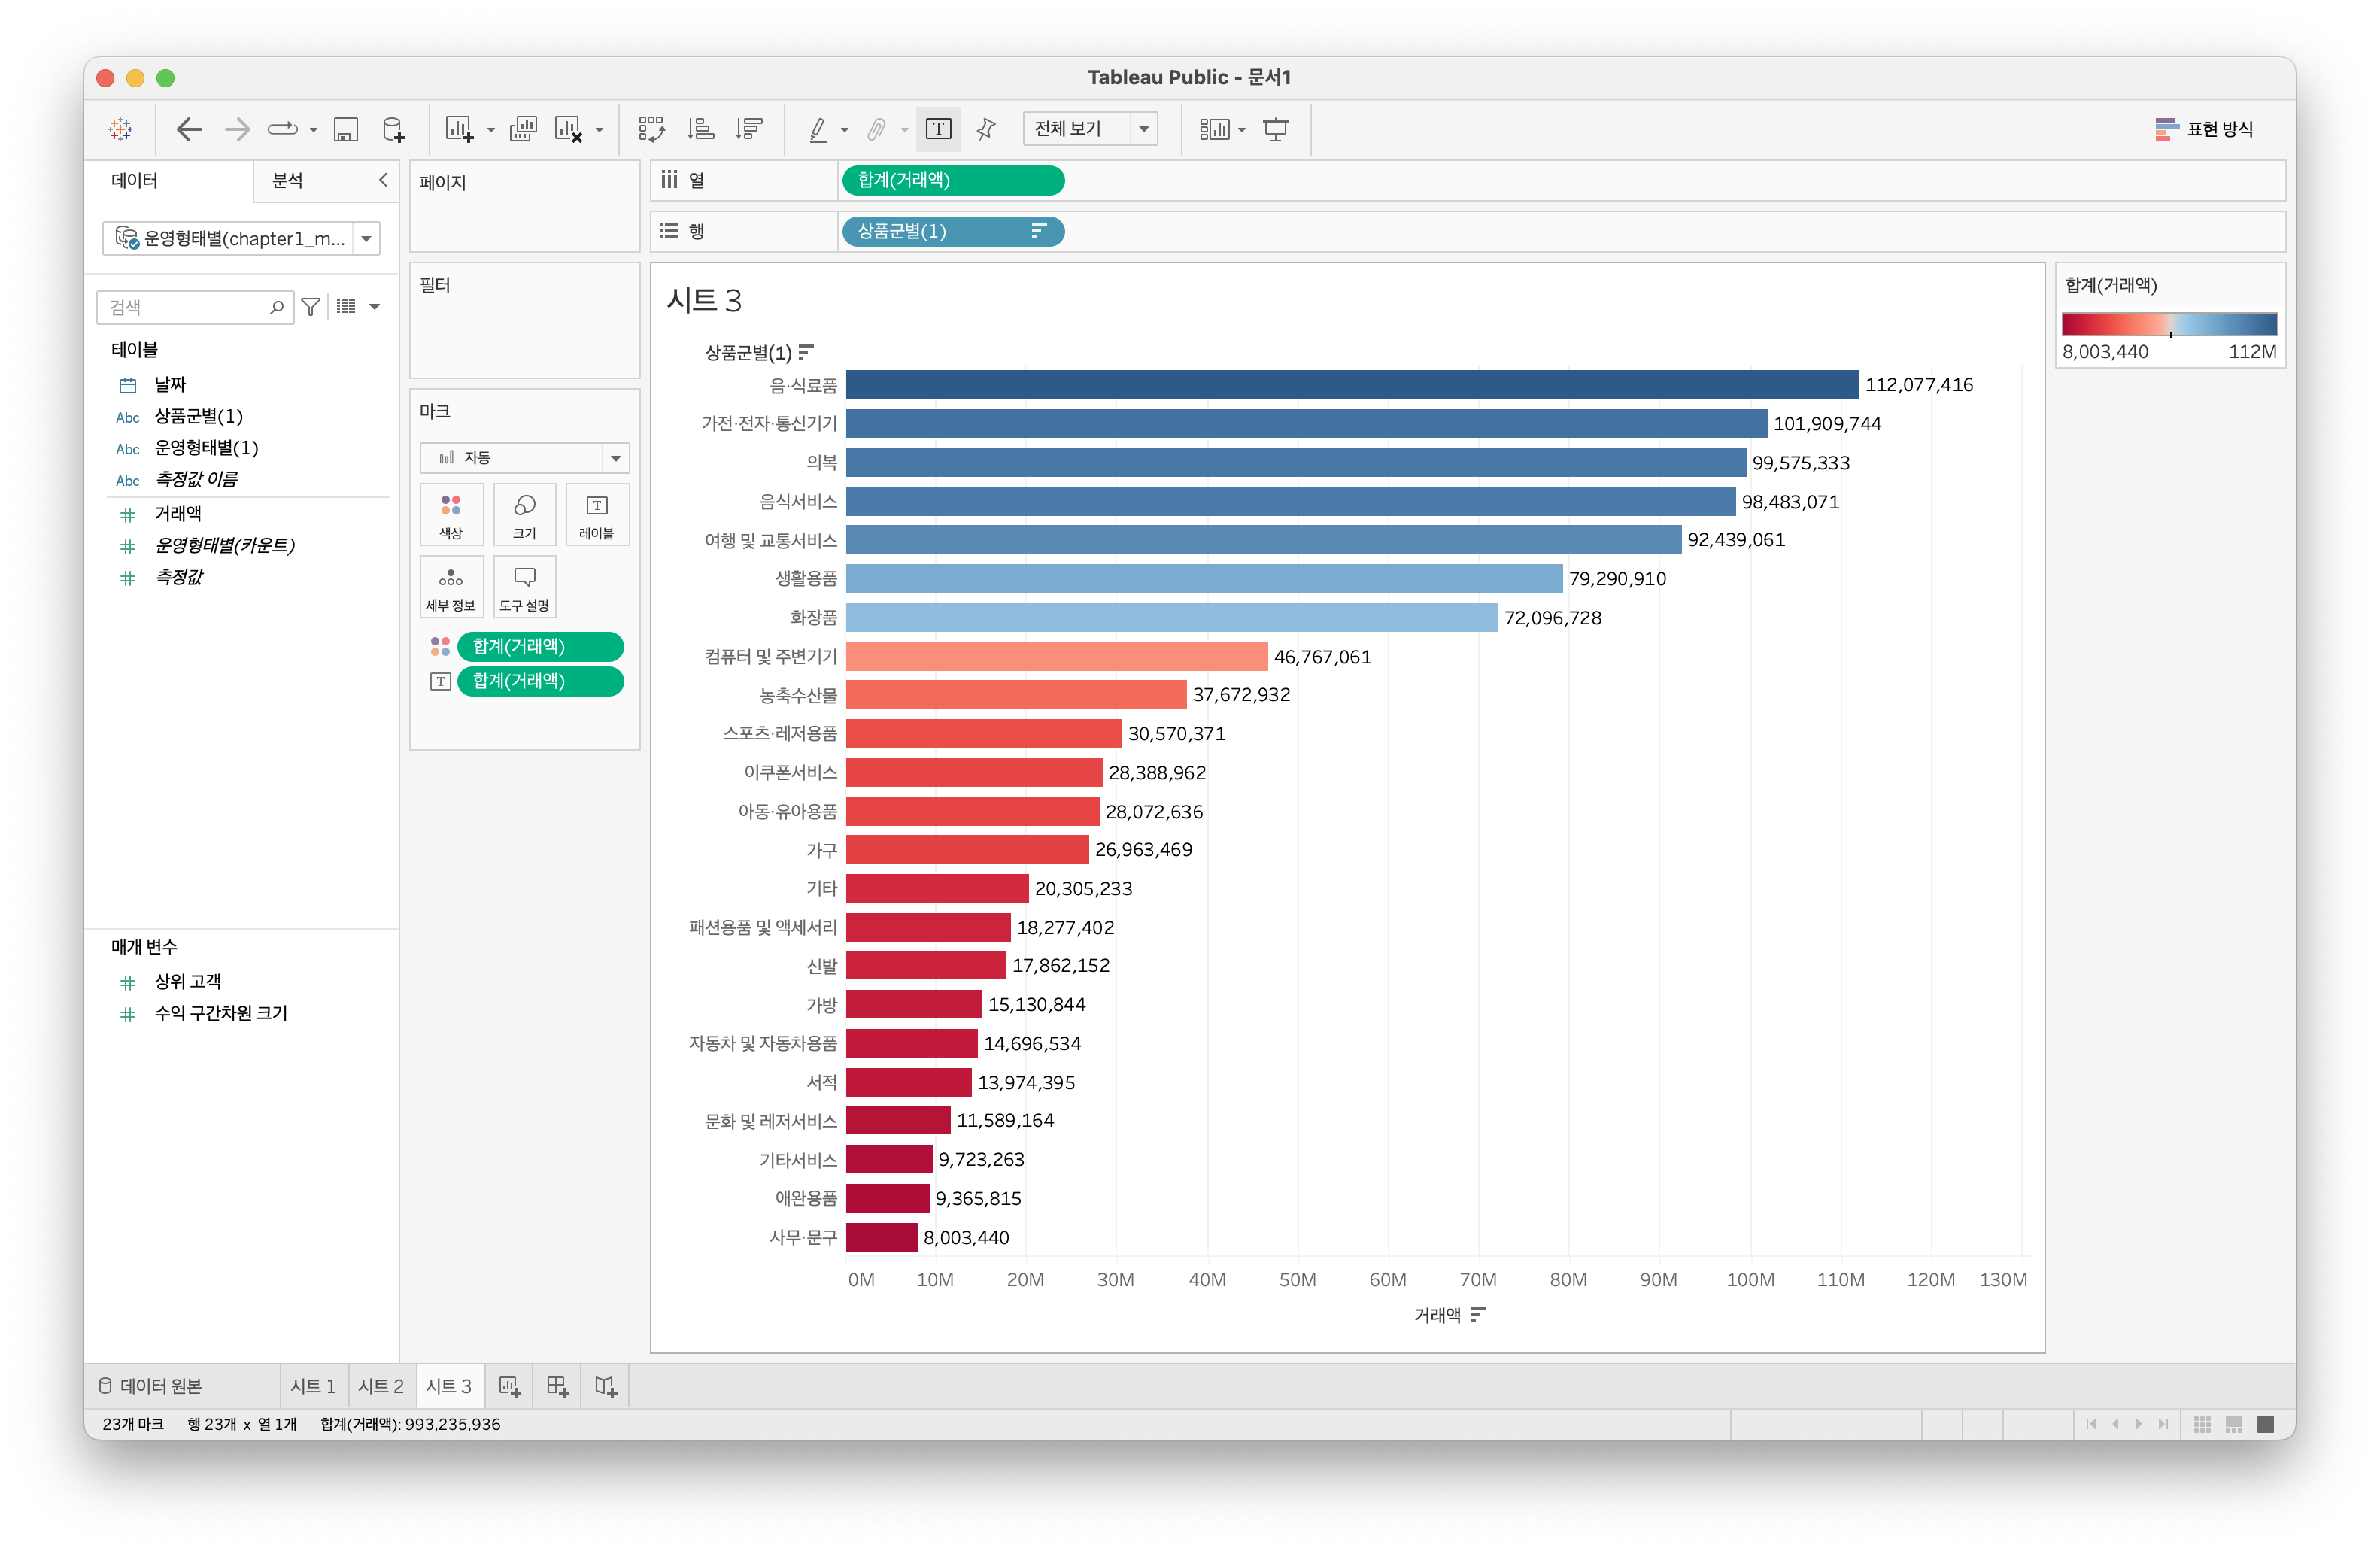Click the 색상 marks card button

point(451,515)
